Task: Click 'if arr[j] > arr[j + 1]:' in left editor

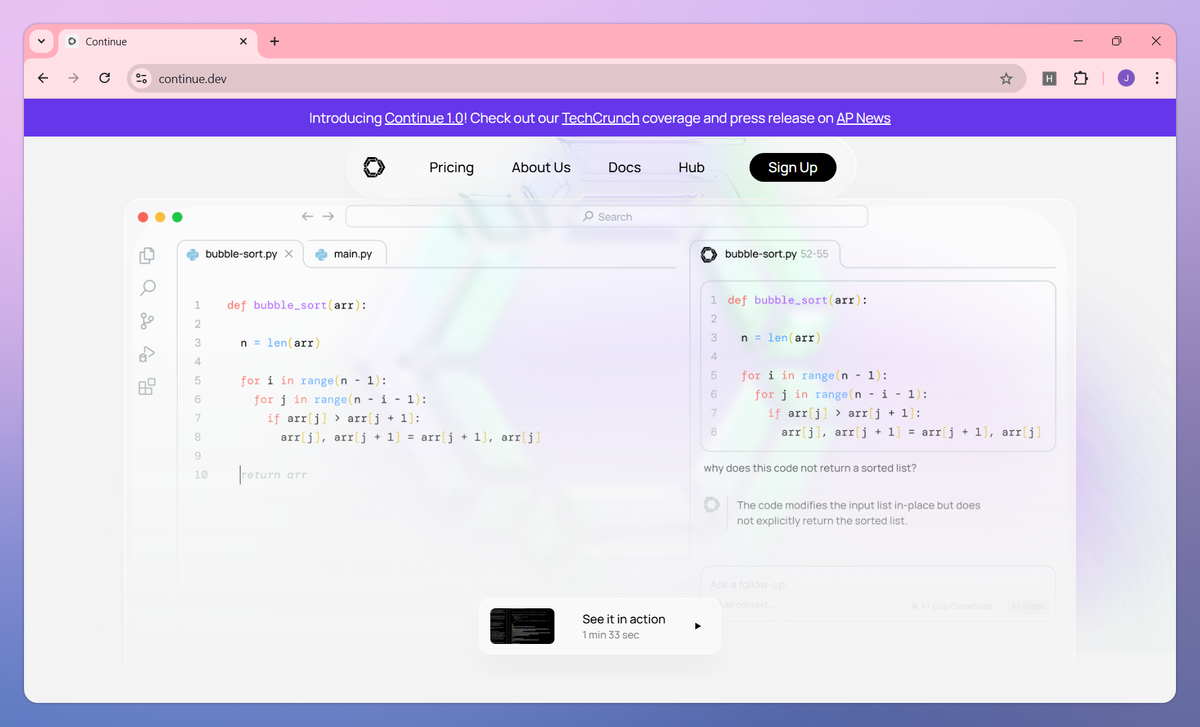Action: pos(344,418)
